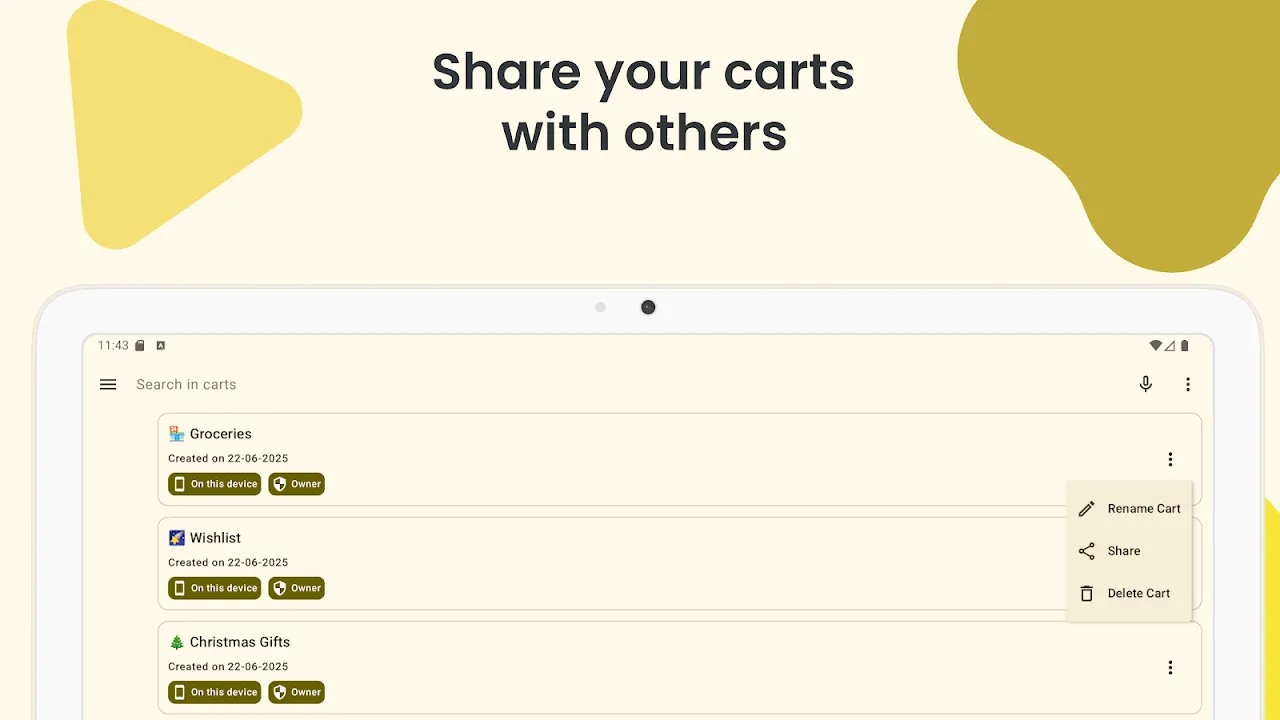The height and width of the screenshot is (720, 1280).
Task: Open Groceries cart options menu
Action: [x=1170, y=459]
